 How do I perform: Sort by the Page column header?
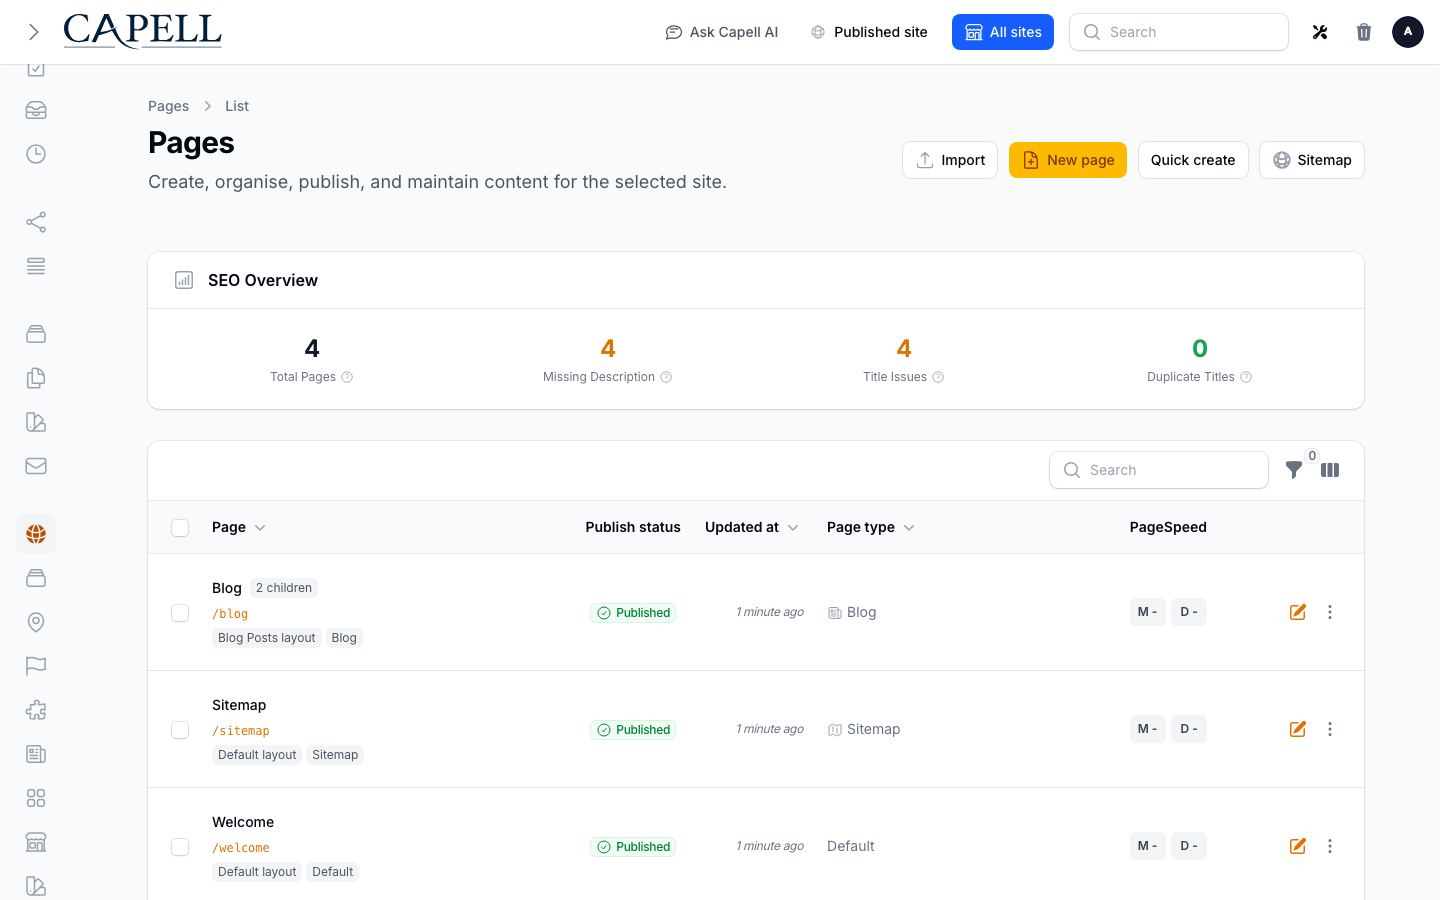click(x=239, y=527)
